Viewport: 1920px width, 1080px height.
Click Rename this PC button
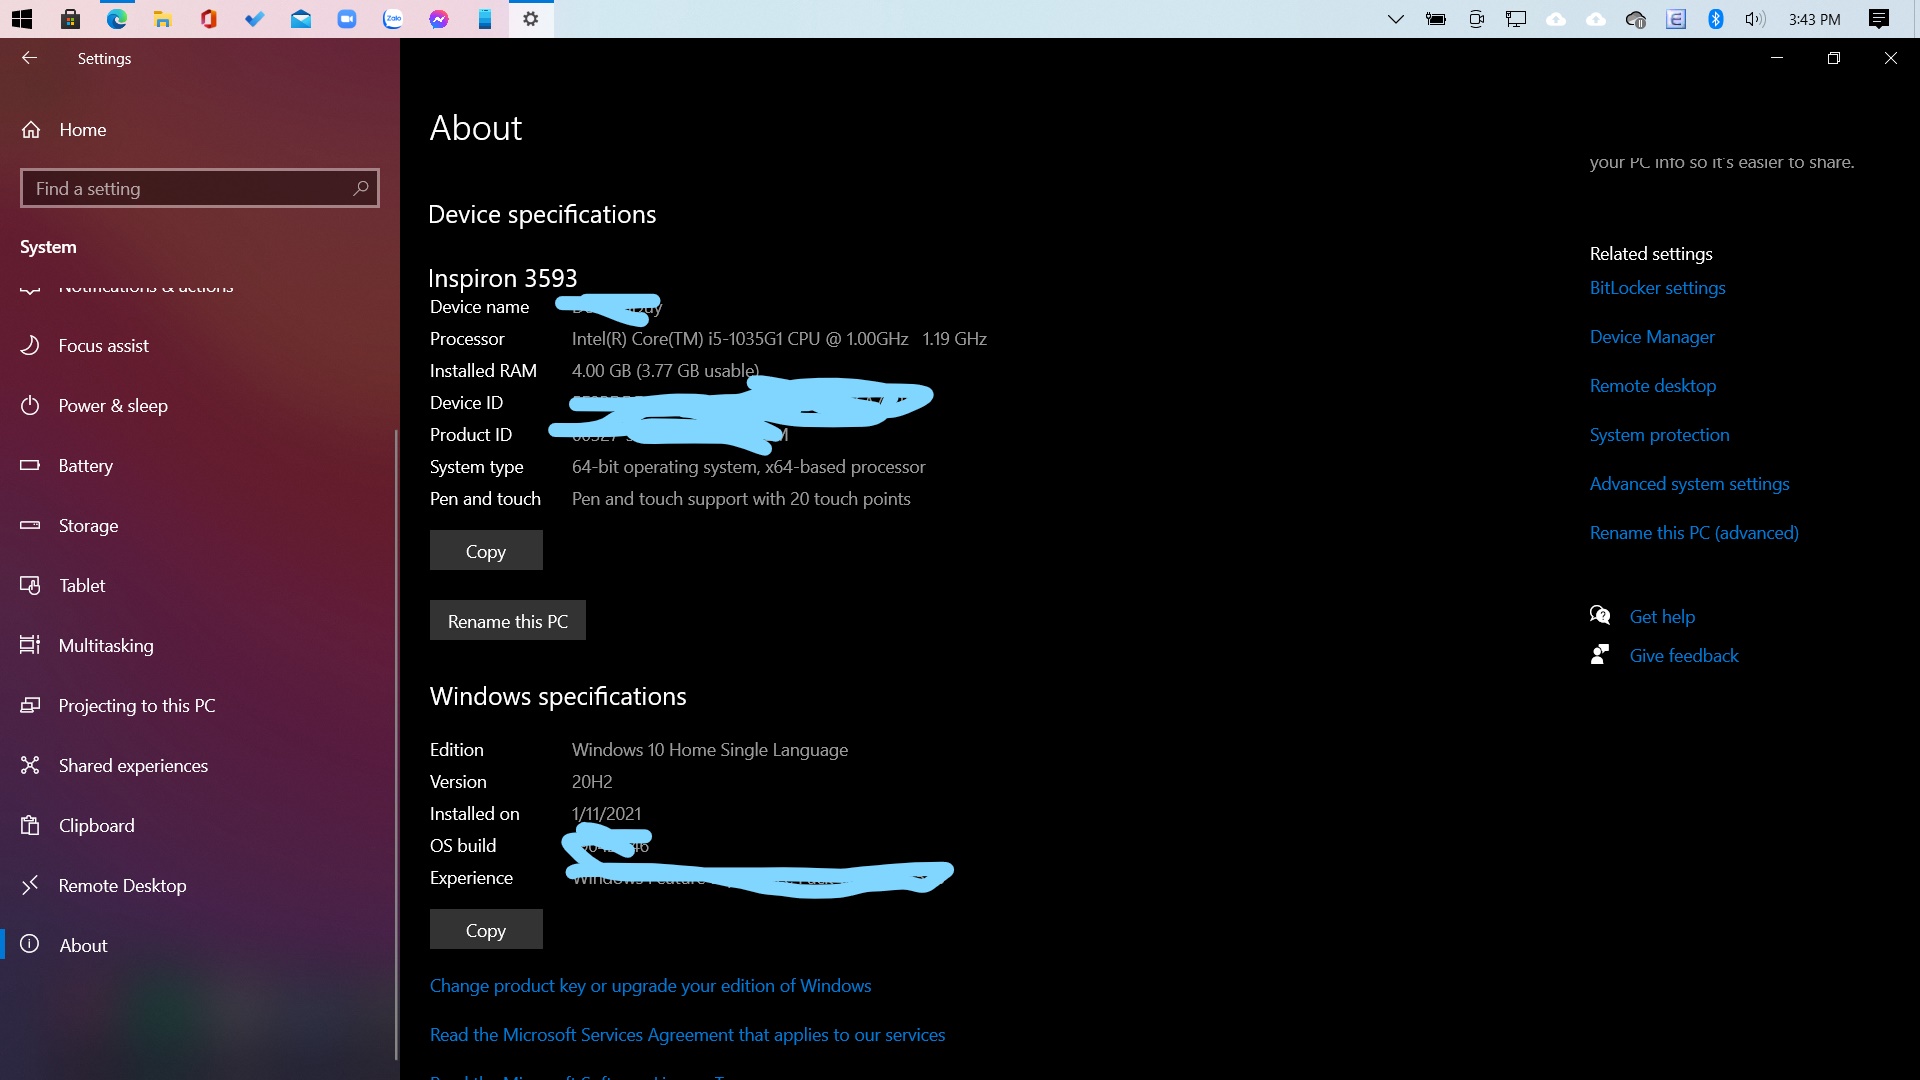(x=508, y=620)
